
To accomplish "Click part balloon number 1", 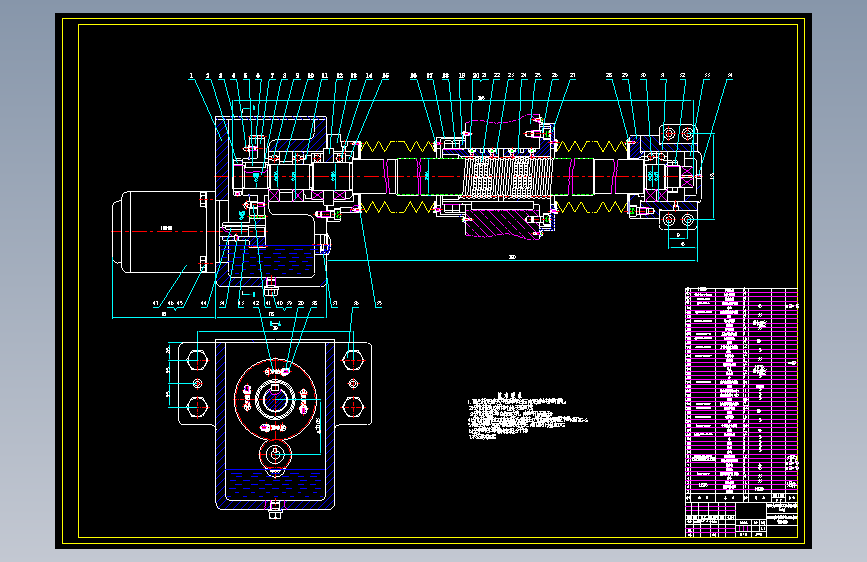I will pyautogui.click(x=191, y=76).
